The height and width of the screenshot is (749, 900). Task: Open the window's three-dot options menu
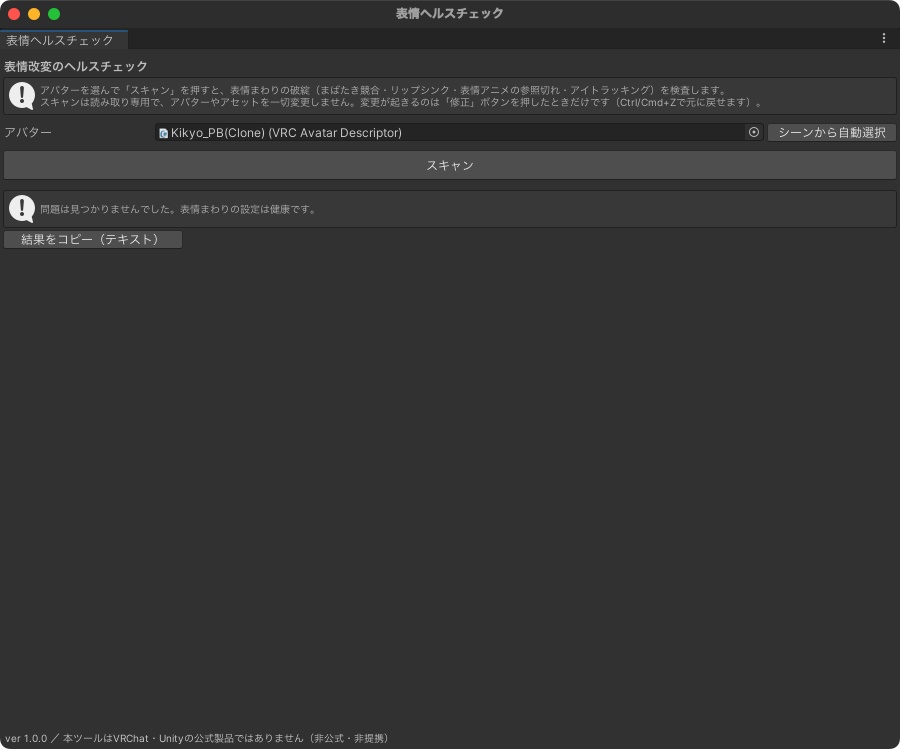883,38
